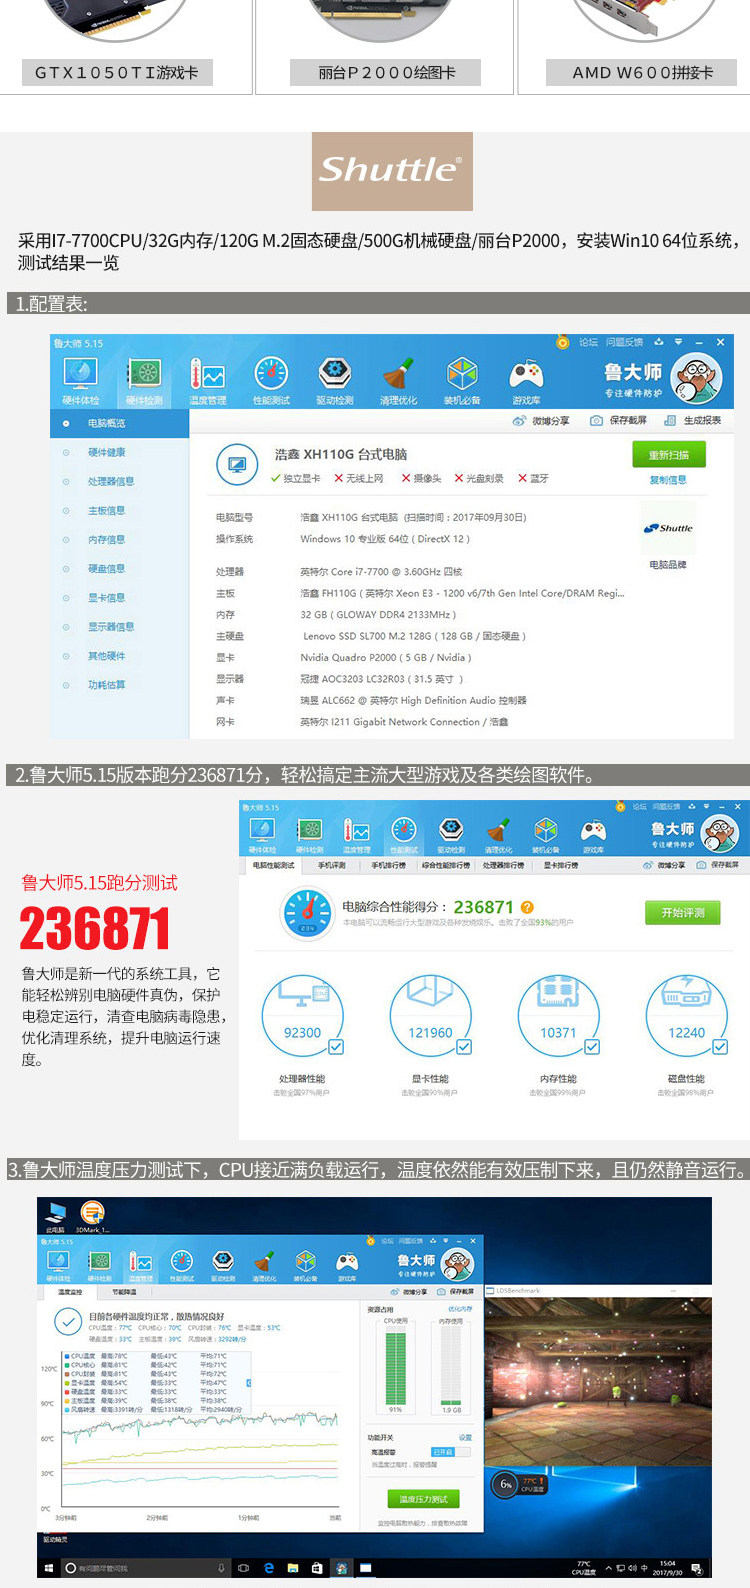Open 温度管理 in the config window toolbar

(x=208, y=380)
